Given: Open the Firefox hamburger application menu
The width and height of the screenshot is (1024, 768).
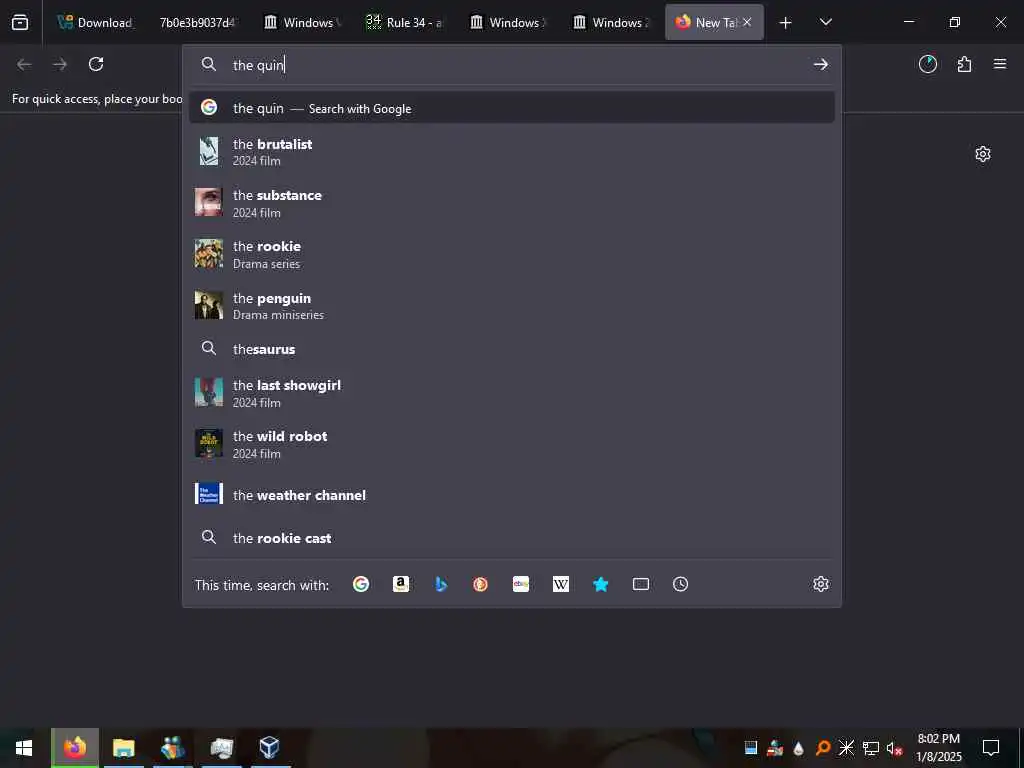Looking at the screenshot, I should (x=1000, y=64).
